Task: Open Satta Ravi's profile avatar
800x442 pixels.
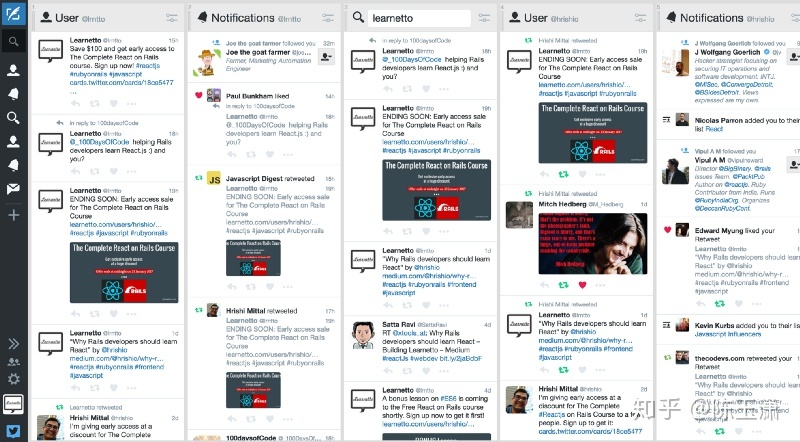Action: [363, 335]
